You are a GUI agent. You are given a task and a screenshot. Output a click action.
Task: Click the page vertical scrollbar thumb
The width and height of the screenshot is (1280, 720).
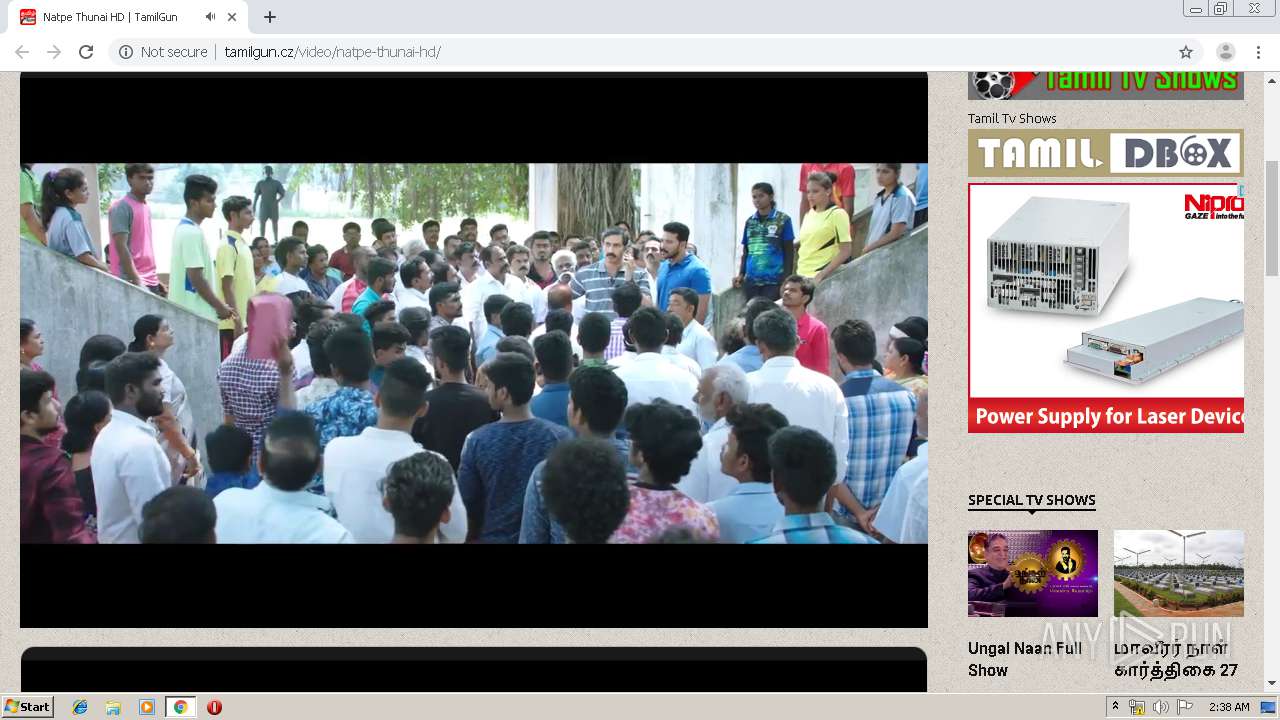pyautogui.click(x=1272, y=217)
